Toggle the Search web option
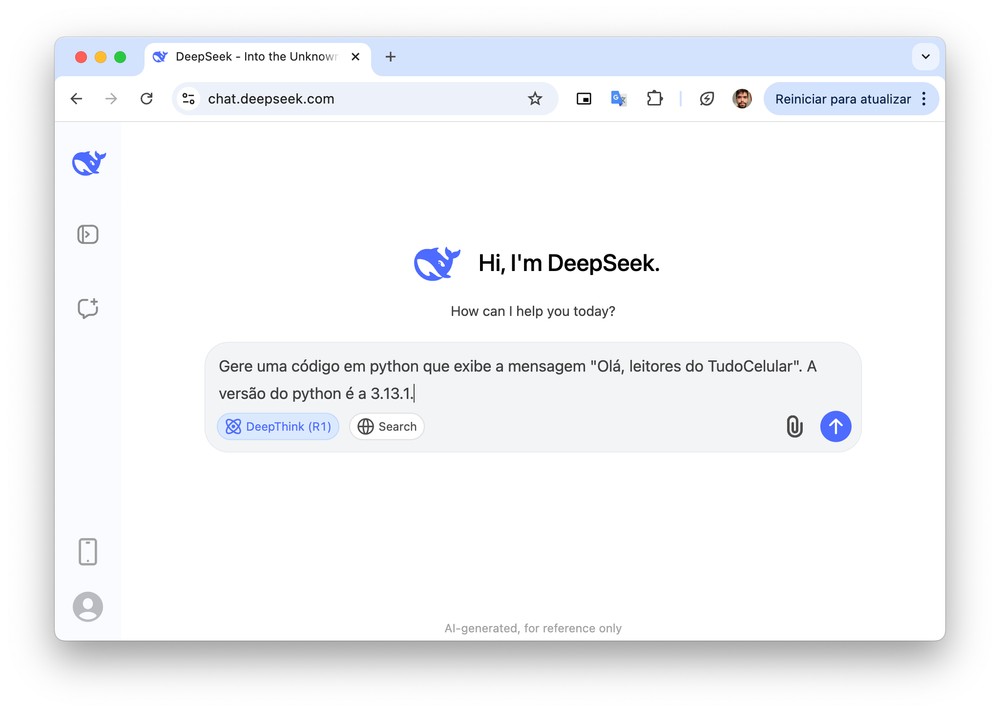Viewport: 1000px width, 713px height. coord(386,427)
